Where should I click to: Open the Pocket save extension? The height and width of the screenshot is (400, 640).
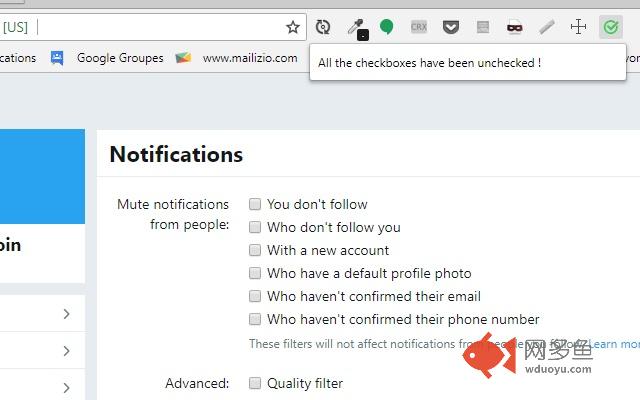pos(451,27)
